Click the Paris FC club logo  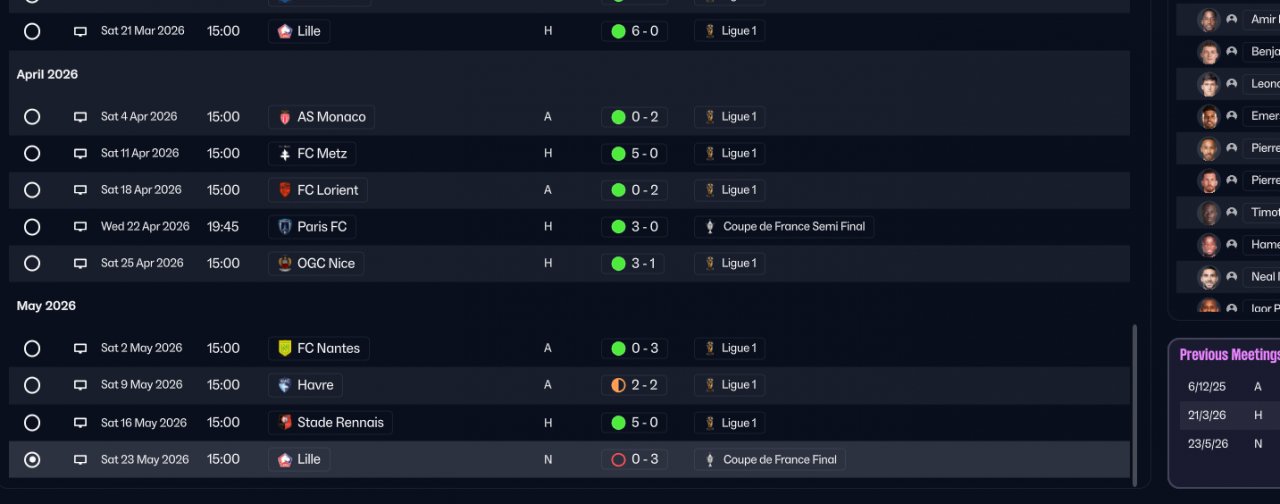[285, 227]
